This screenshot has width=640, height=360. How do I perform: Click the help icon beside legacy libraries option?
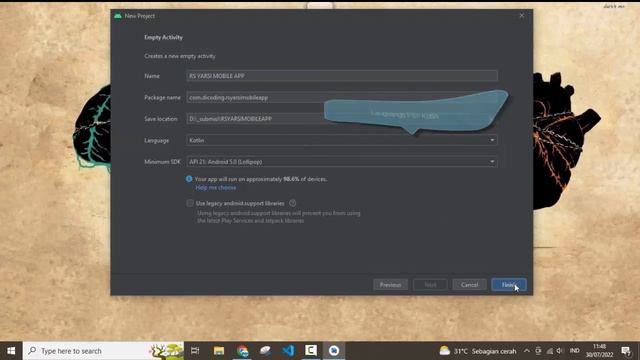tap(293, 203)
